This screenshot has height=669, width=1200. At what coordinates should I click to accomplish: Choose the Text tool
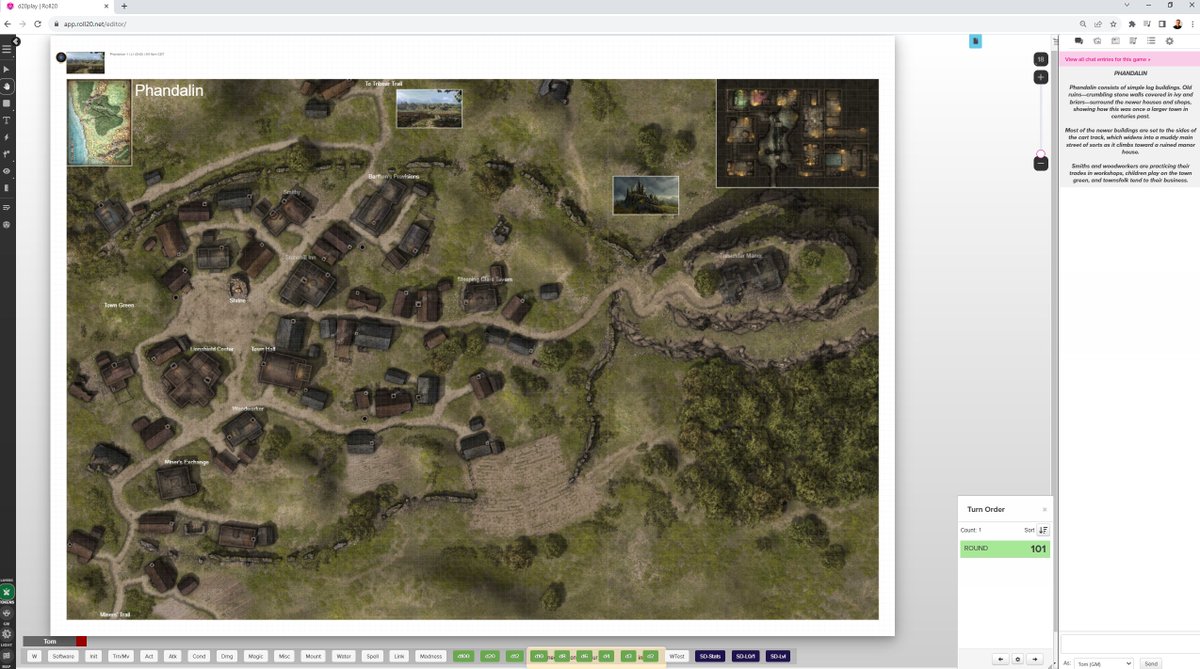pos(6,120)
